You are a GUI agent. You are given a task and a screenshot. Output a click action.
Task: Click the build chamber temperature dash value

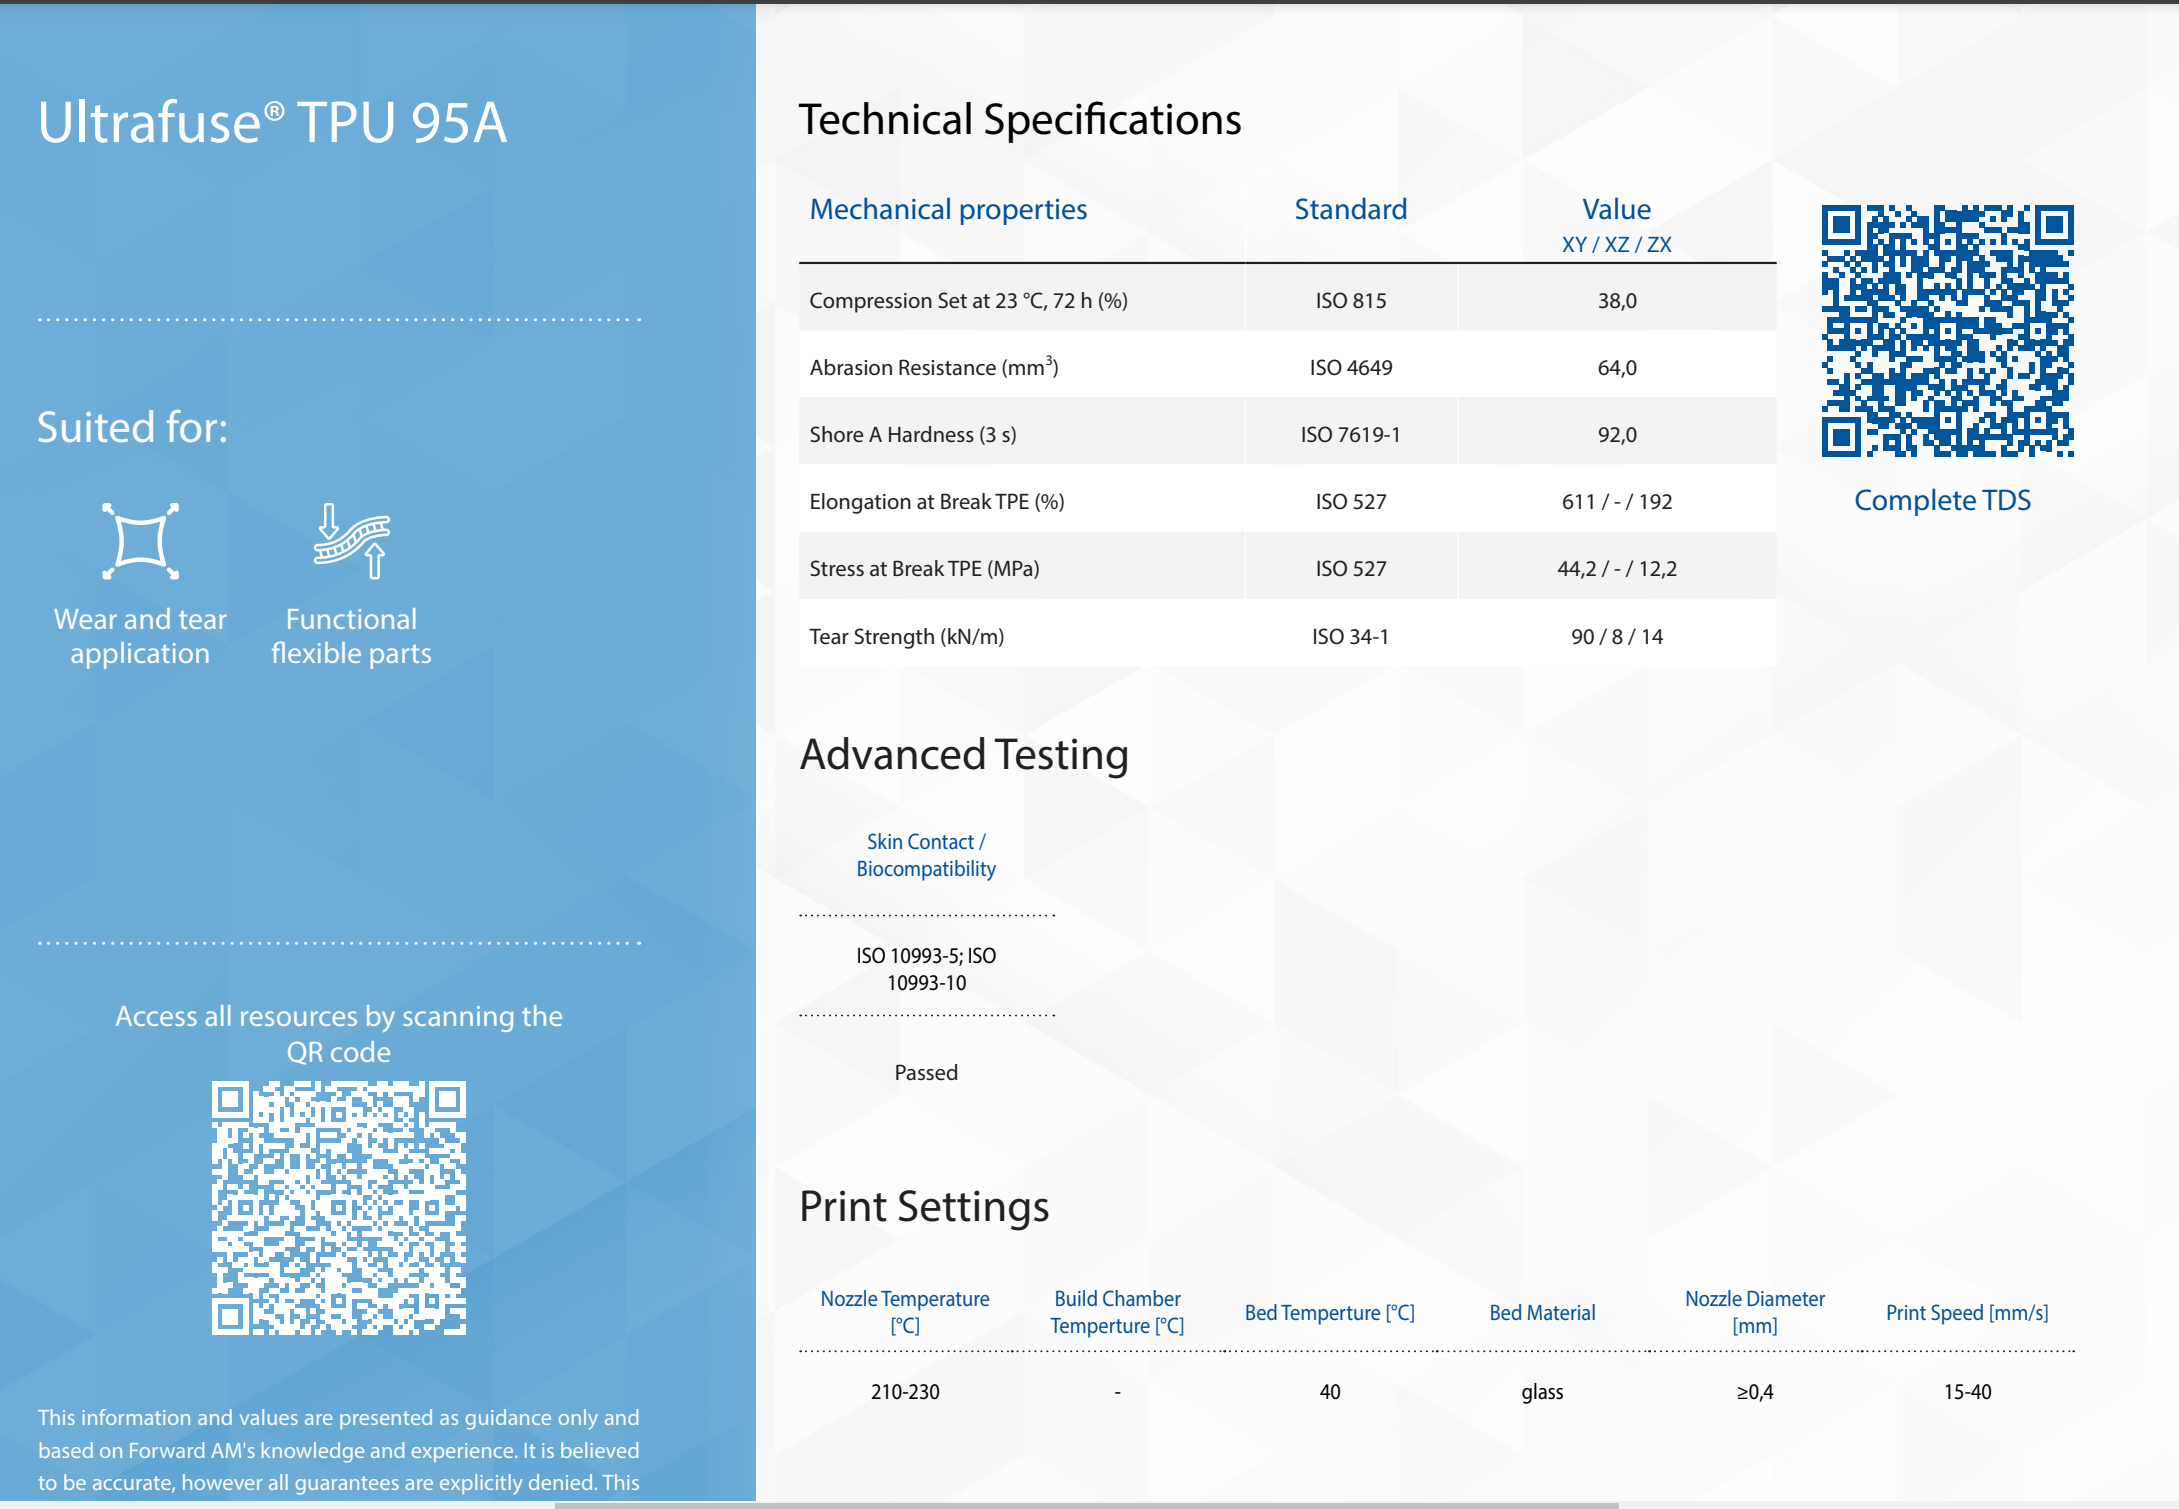pyautogui.click(x=1117, y=1392)
